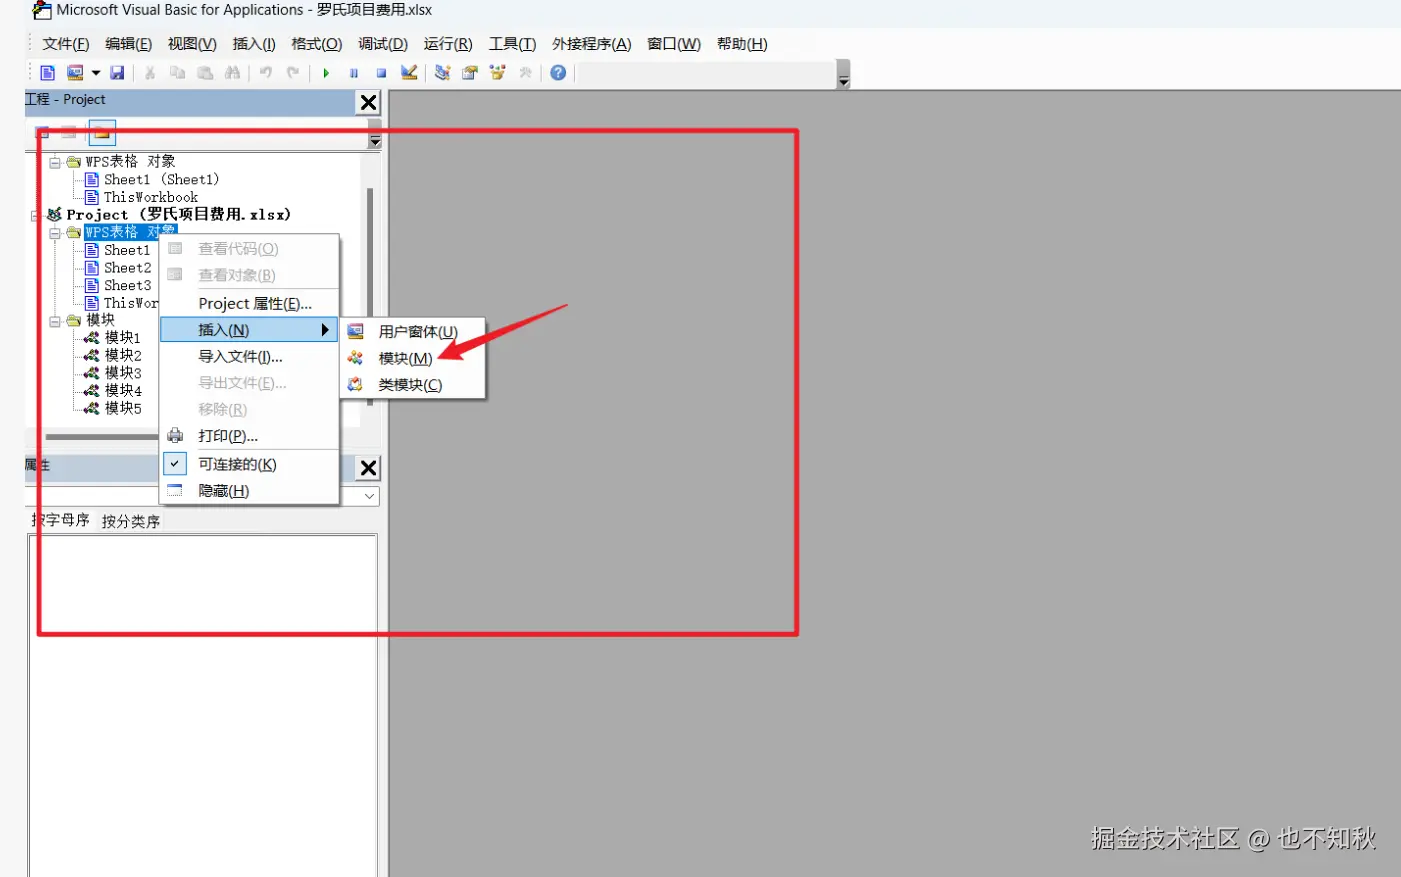Toggle the Design Mode icon
1401x877 pixels.
pos(409,73)
